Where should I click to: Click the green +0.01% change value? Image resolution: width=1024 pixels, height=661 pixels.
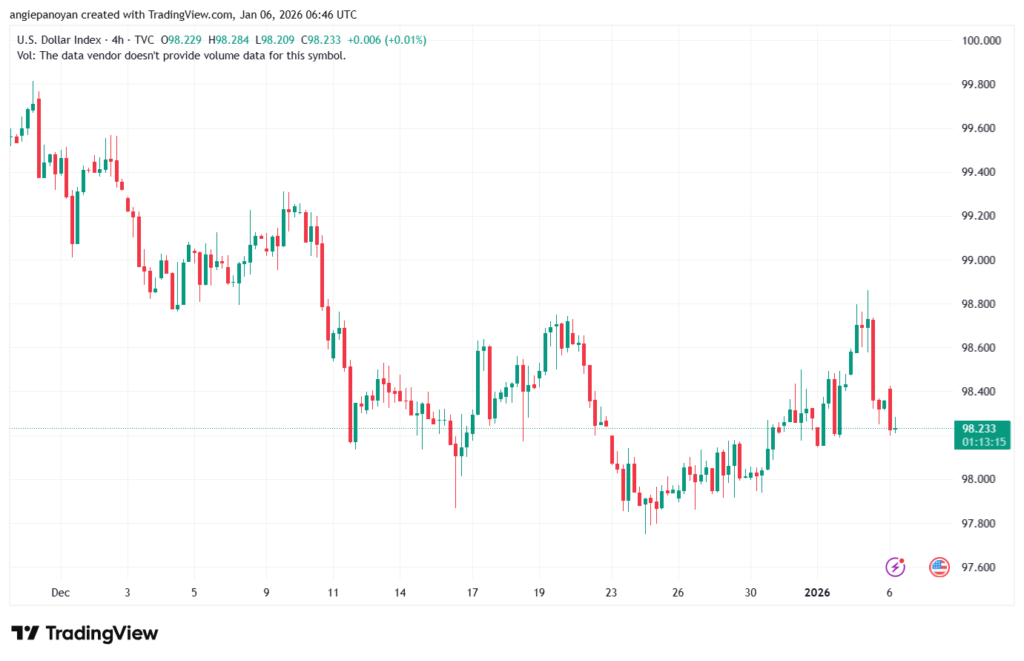(406, 40)
